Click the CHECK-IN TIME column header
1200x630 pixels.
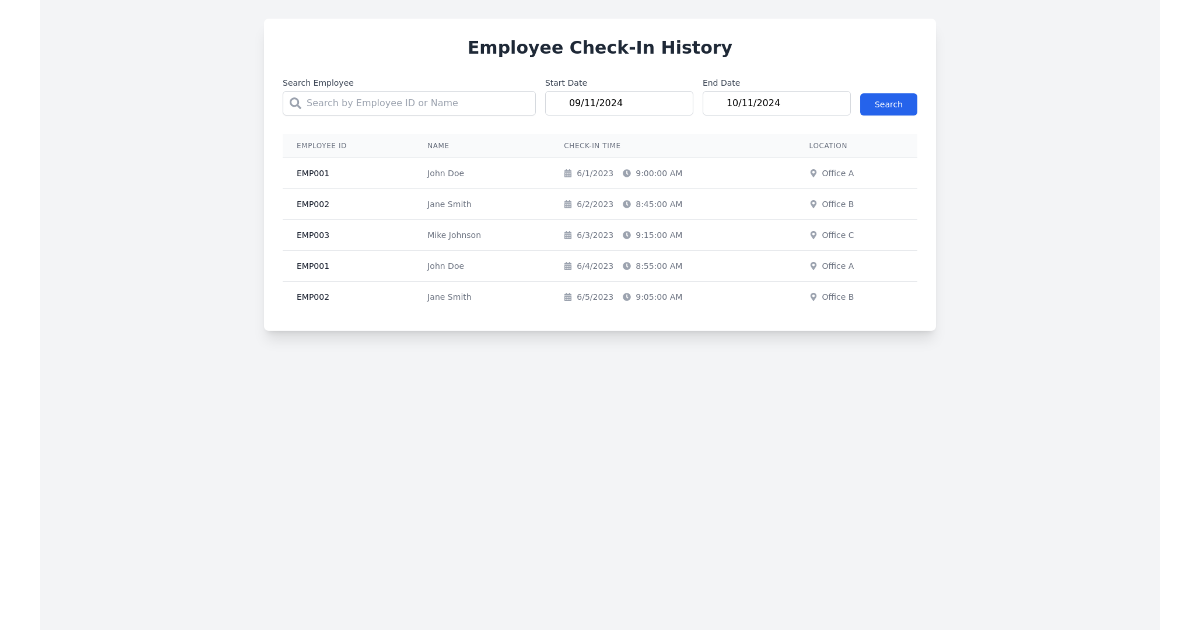click(593, 145)
